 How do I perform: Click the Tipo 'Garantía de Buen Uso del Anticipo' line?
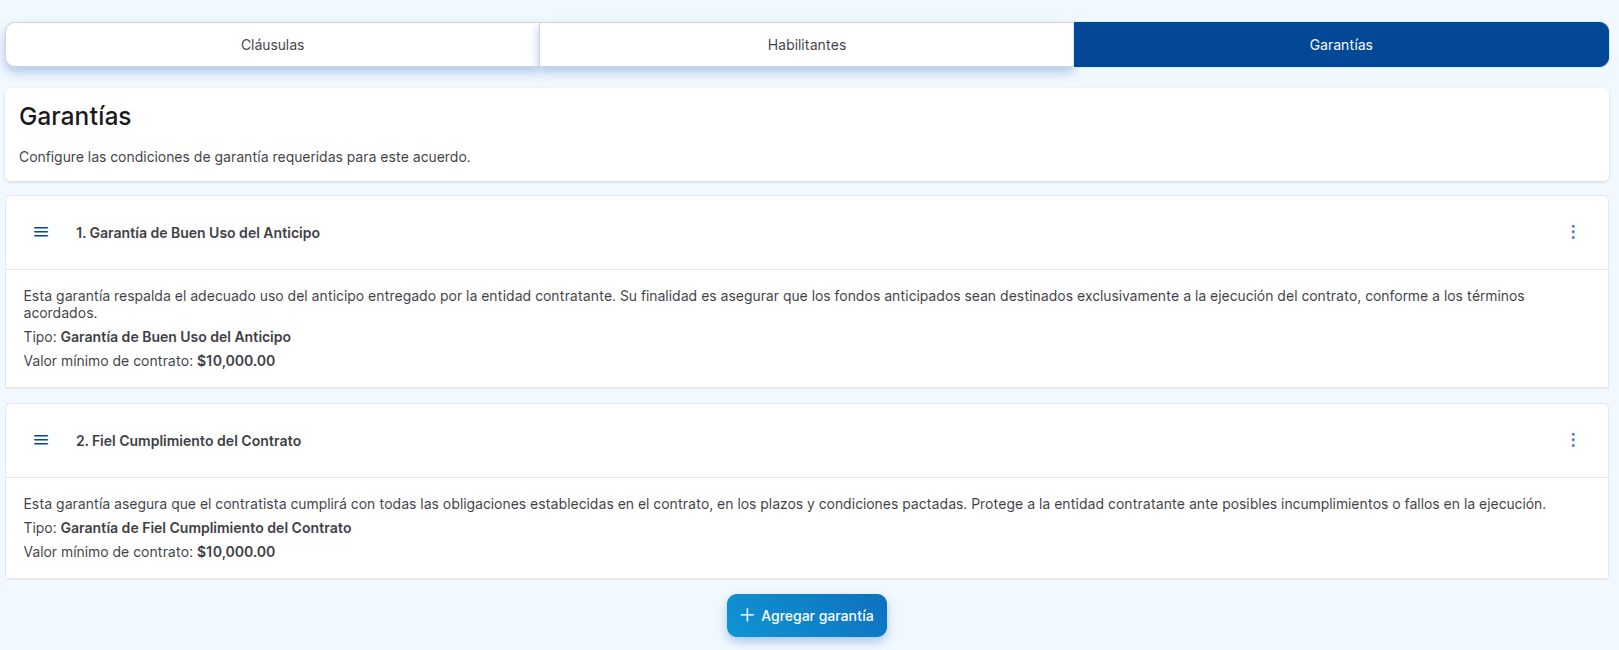point(157,337)
